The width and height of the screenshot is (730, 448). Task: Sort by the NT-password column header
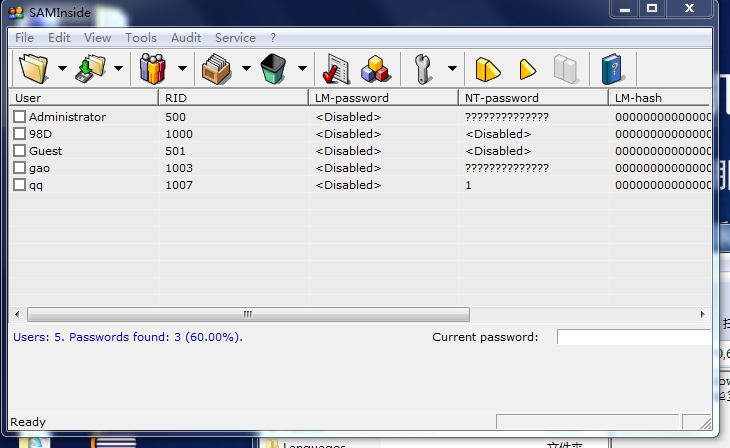534,98
